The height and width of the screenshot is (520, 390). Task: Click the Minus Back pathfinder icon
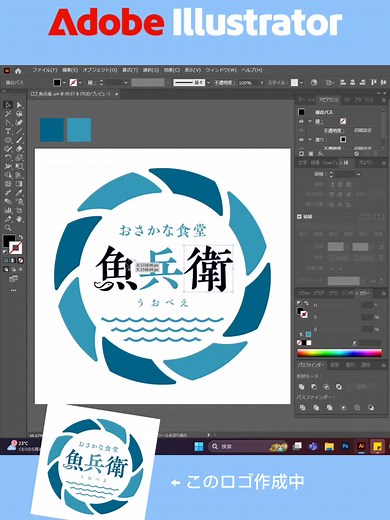371,407
